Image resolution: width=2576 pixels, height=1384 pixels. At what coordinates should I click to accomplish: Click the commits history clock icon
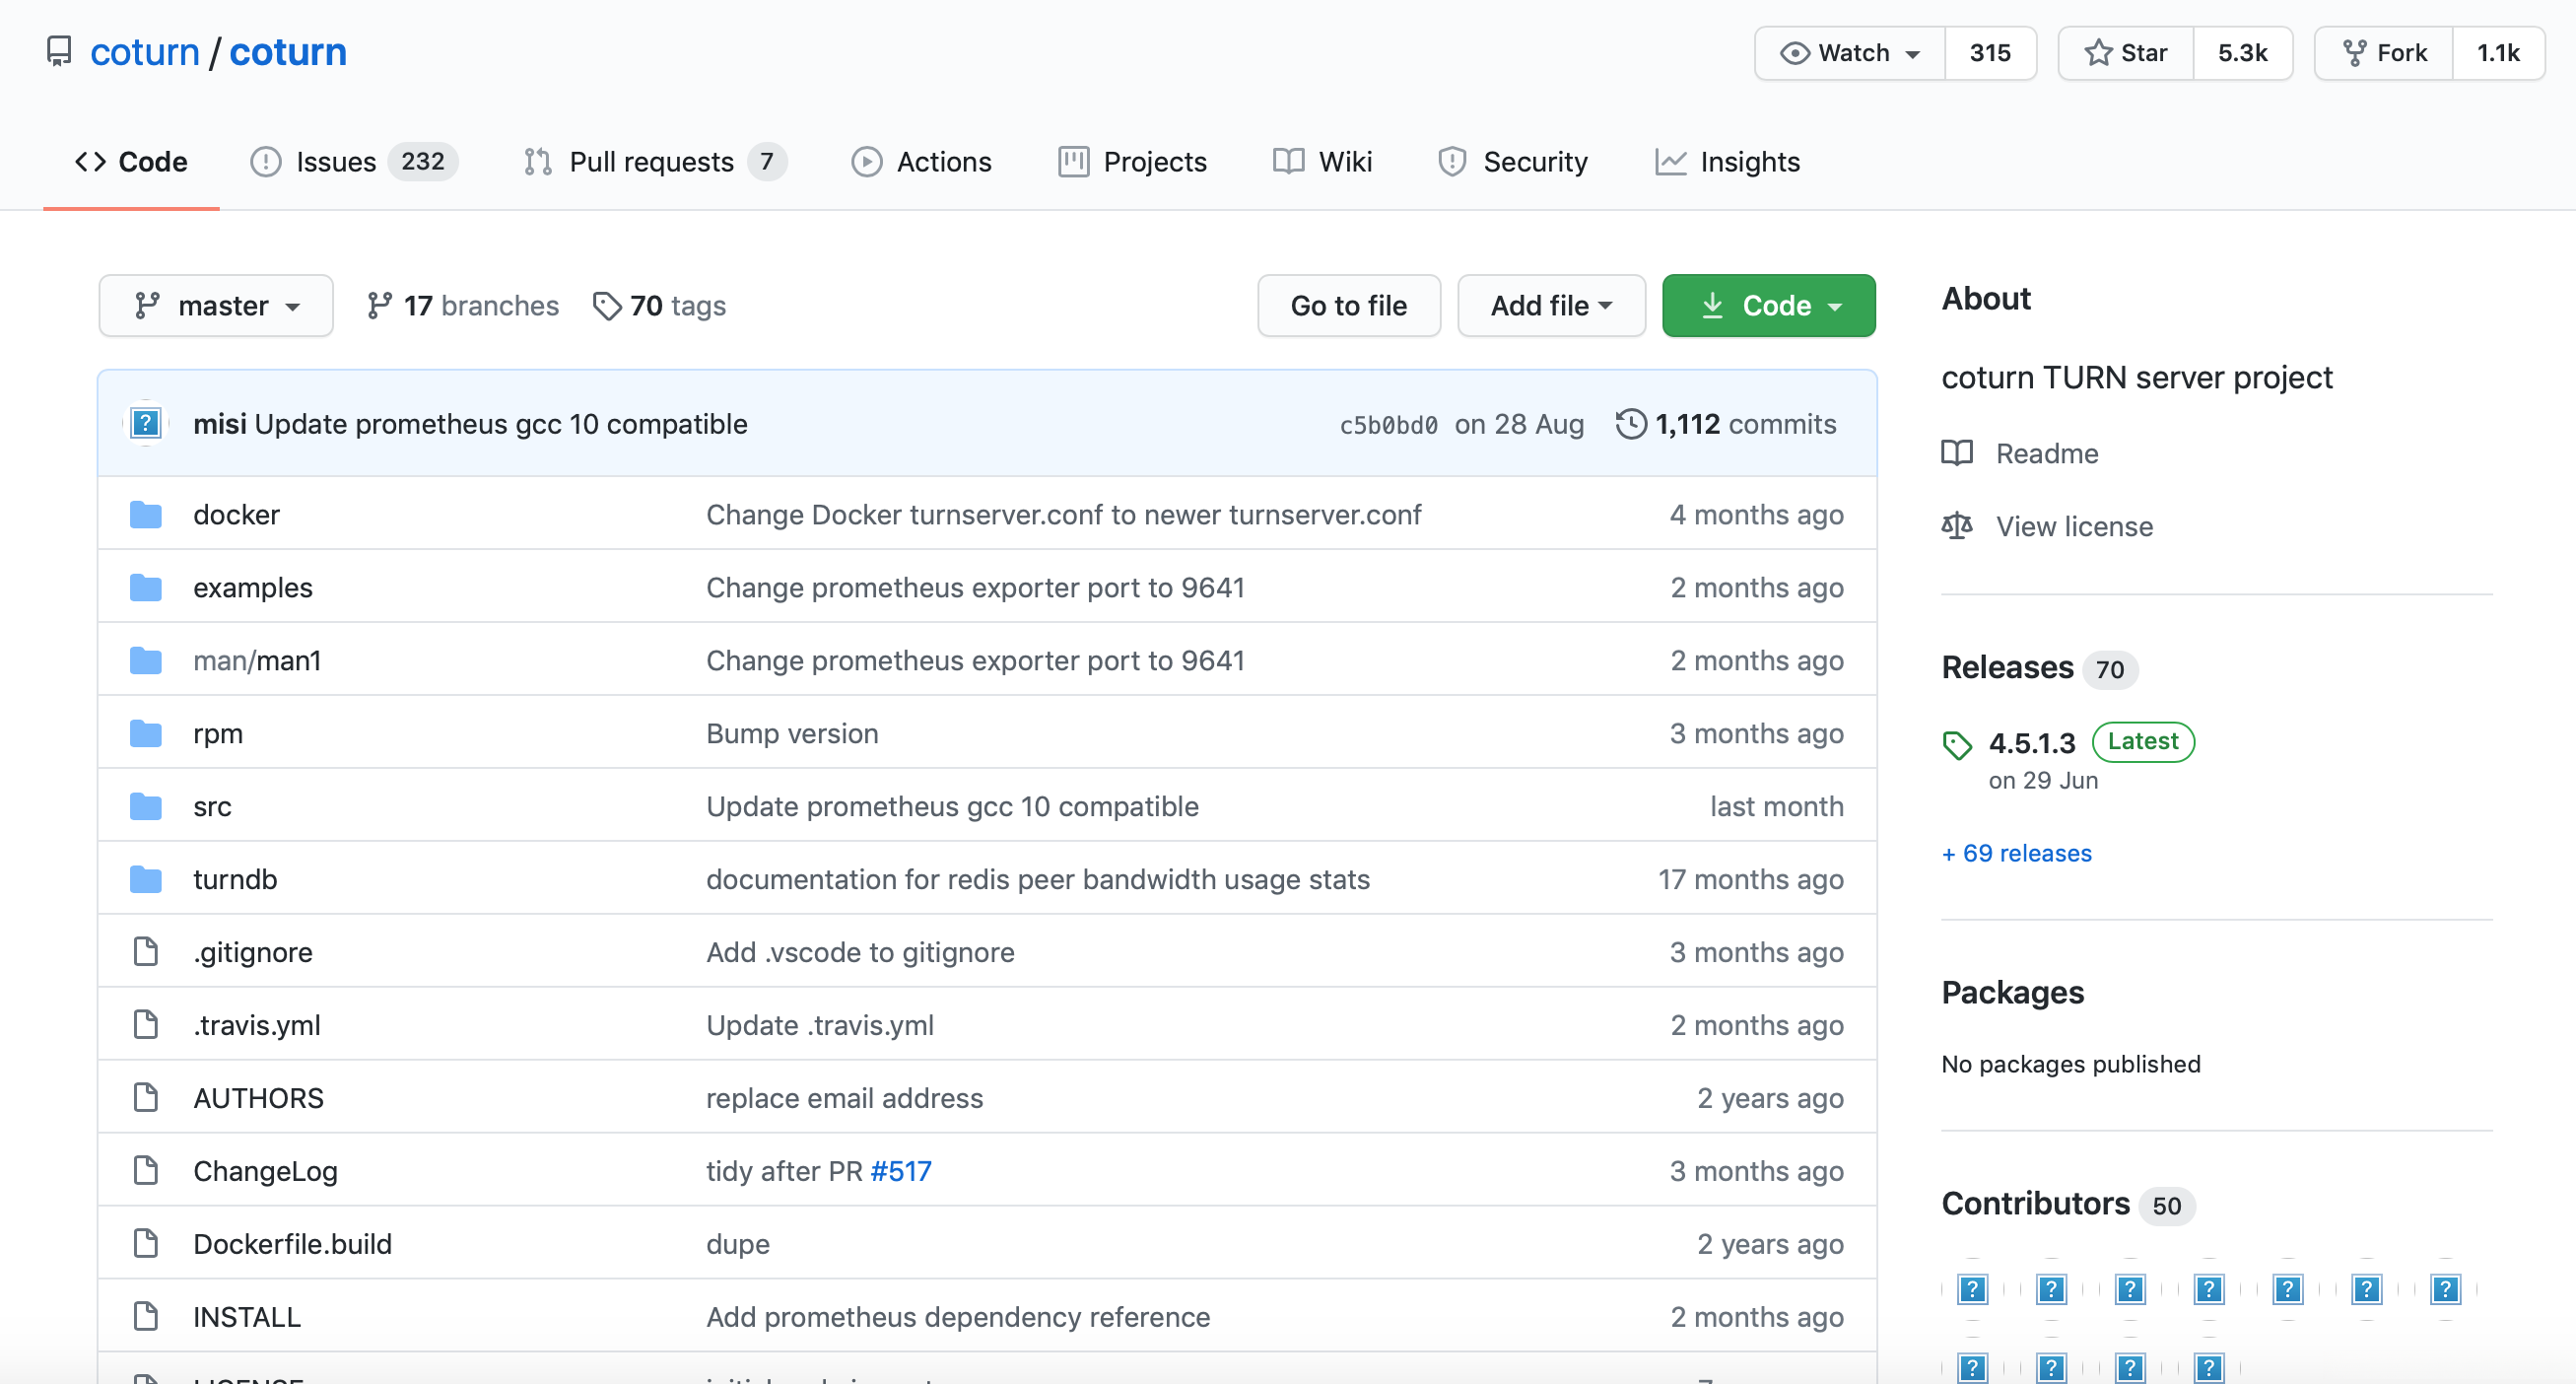1630,424
